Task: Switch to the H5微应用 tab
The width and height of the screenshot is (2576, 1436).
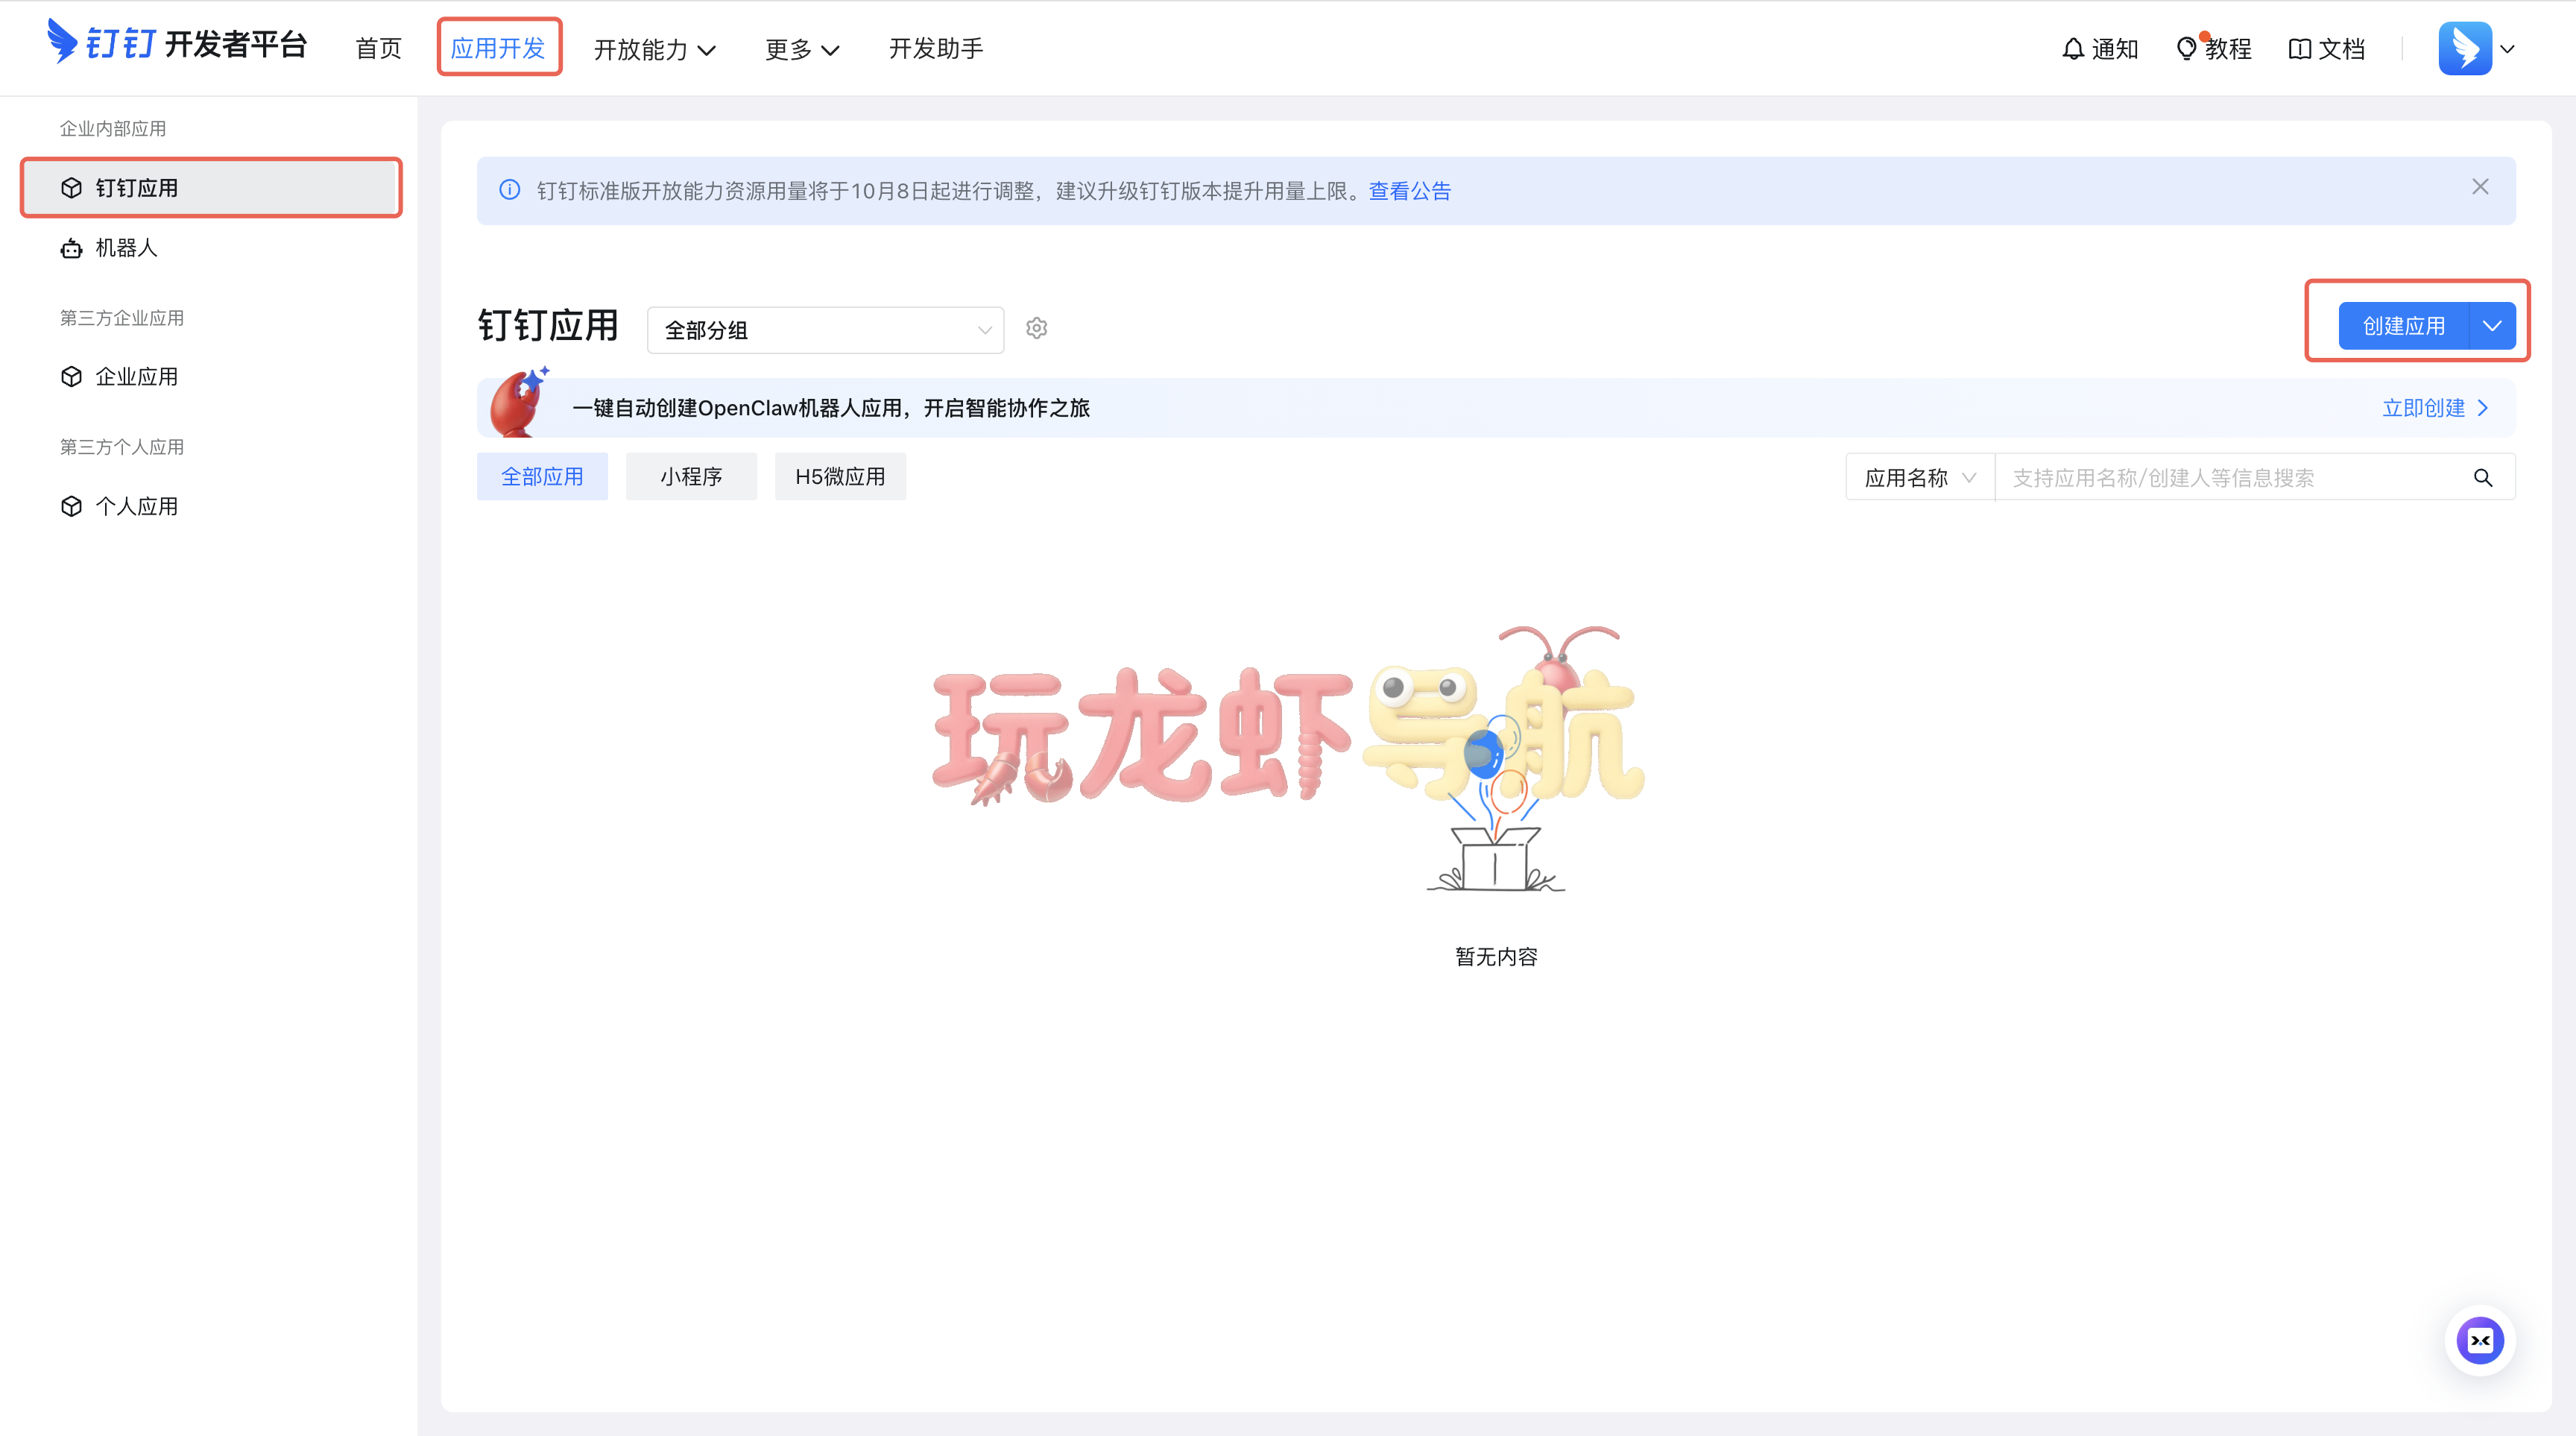Action: tap(840, 477)
